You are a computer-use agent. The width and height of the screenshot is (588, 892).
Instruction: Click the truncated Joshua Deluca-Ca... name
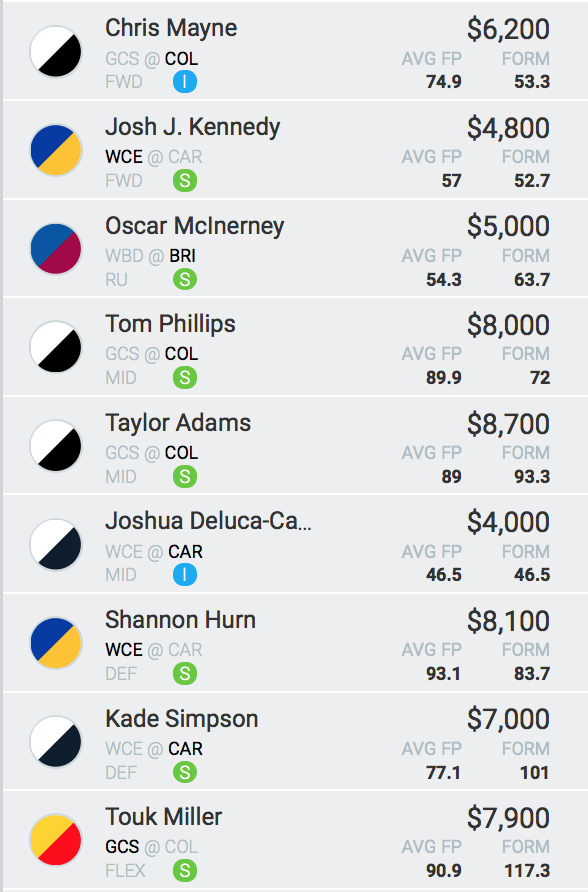208,522
